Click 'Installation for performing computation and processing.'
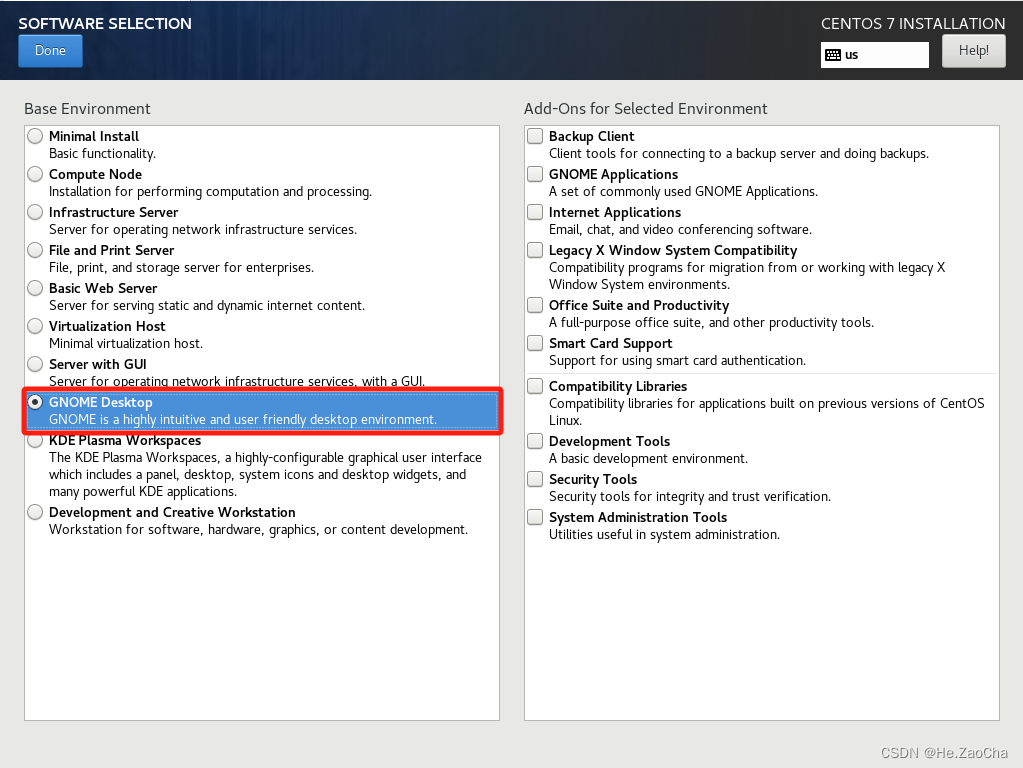This screenshot has width=1023, height=768. pyautogui.click(x=210, y=191)
